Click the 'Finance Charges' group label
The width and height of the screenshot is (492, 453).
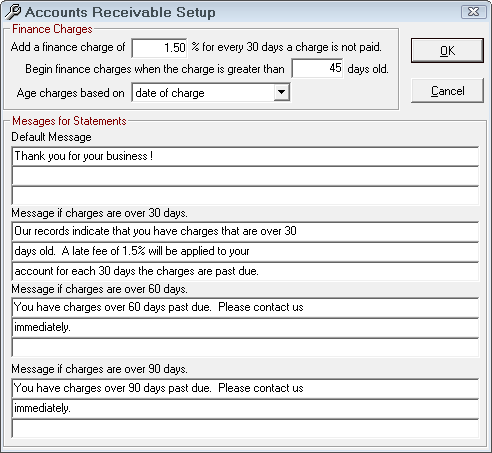click(52, 29)
